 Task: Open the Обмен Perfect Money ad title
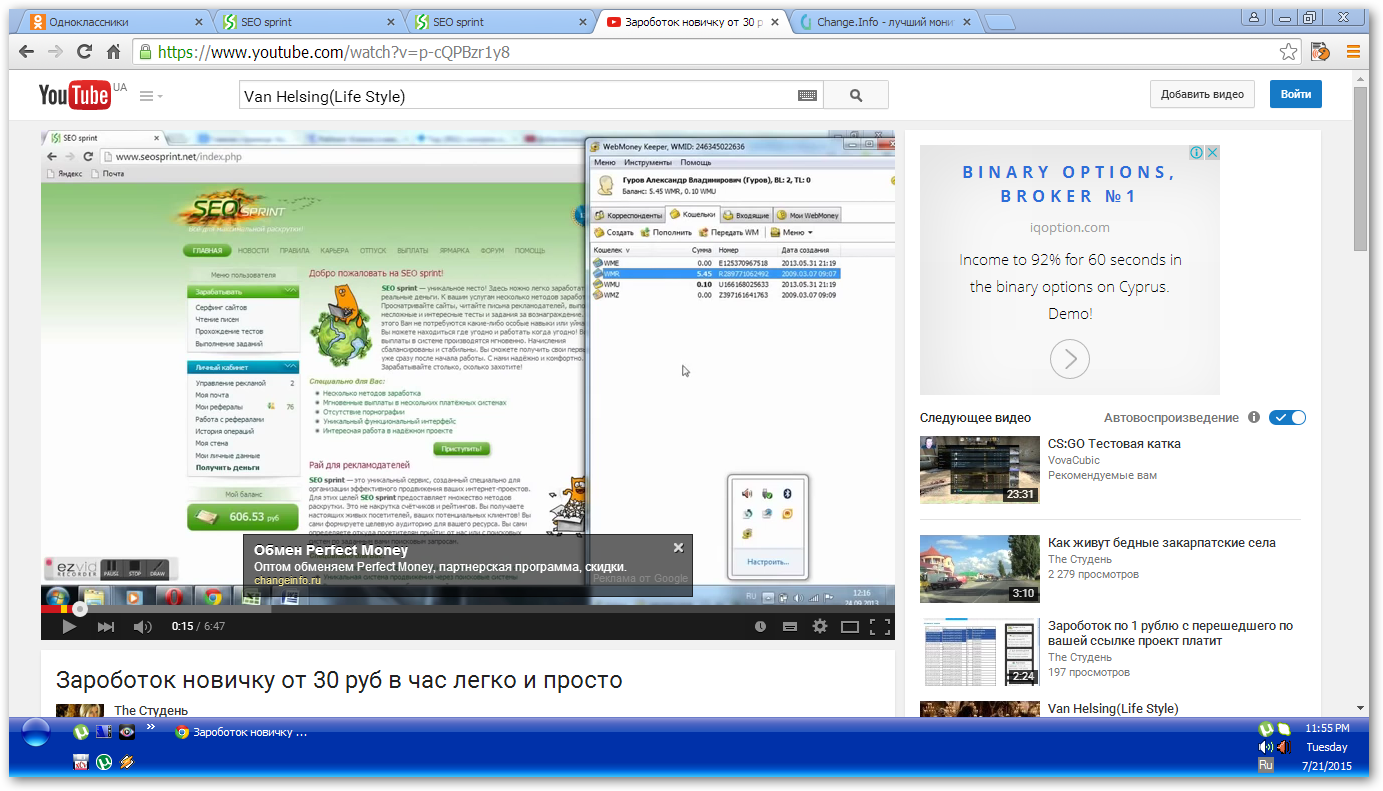click(331, 550)
